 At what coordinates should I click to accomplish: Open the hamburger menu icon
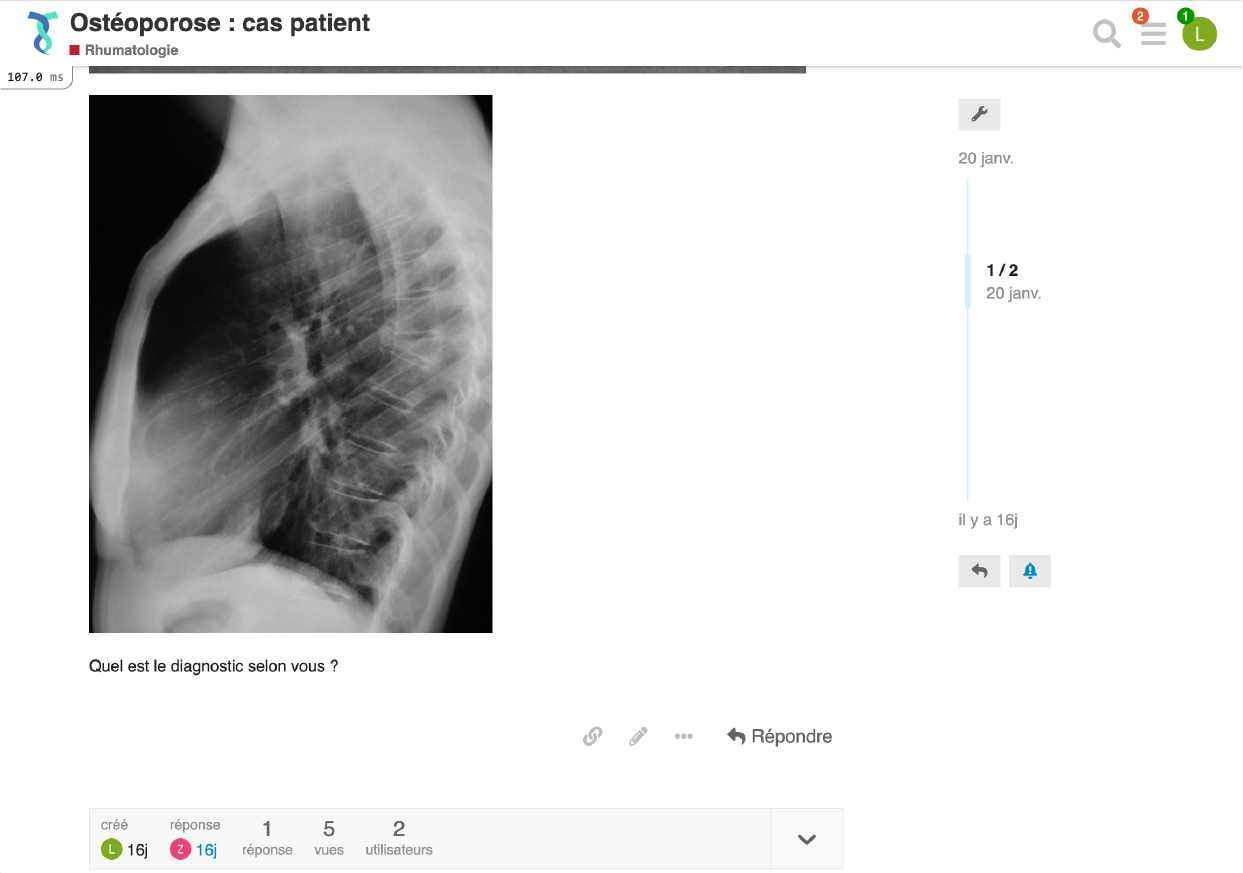point(1153,35)
